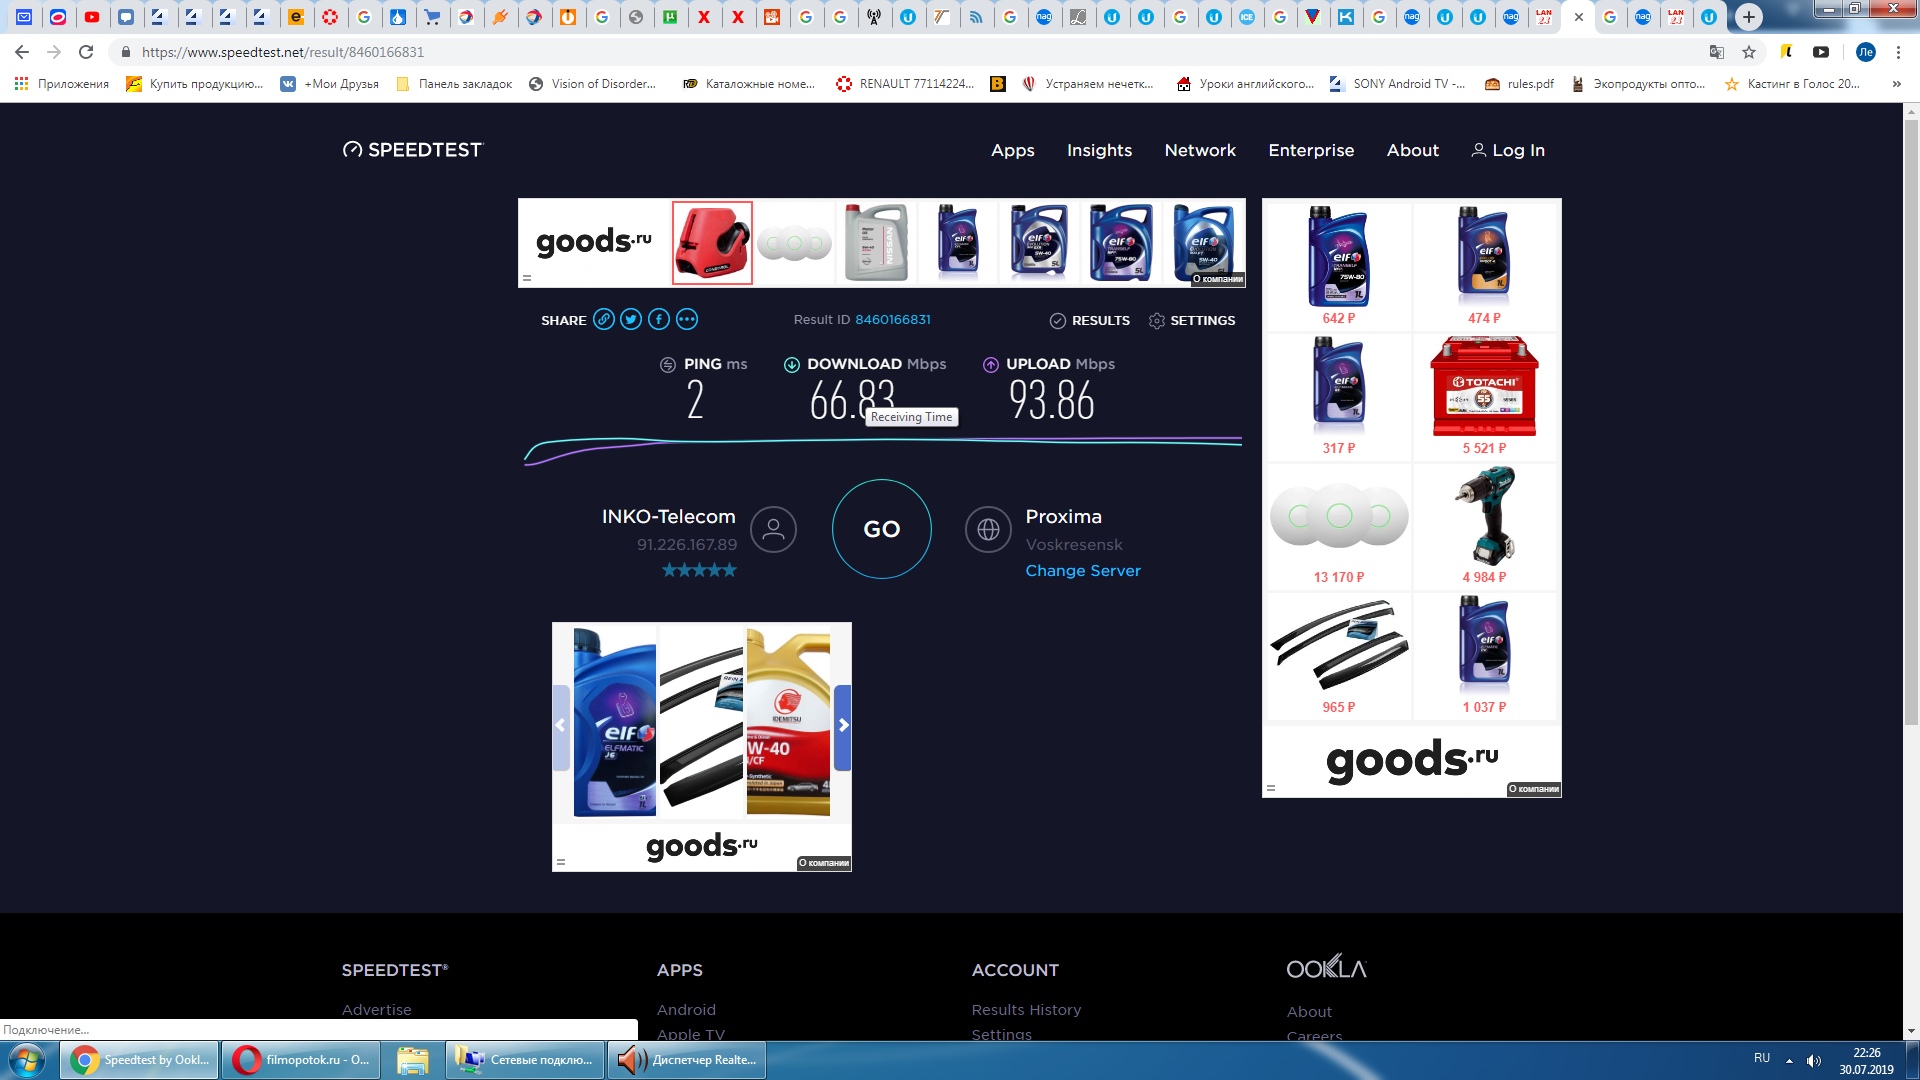Screen dimensions: 1920x1080
Task: Open Enterprise in the site navigation
Action: pos(1311,150)
